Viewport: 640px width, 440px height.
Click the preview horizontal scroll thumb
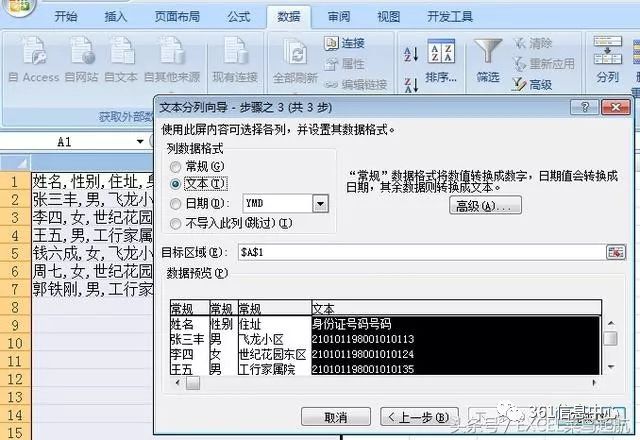click(x=193, y=383)
